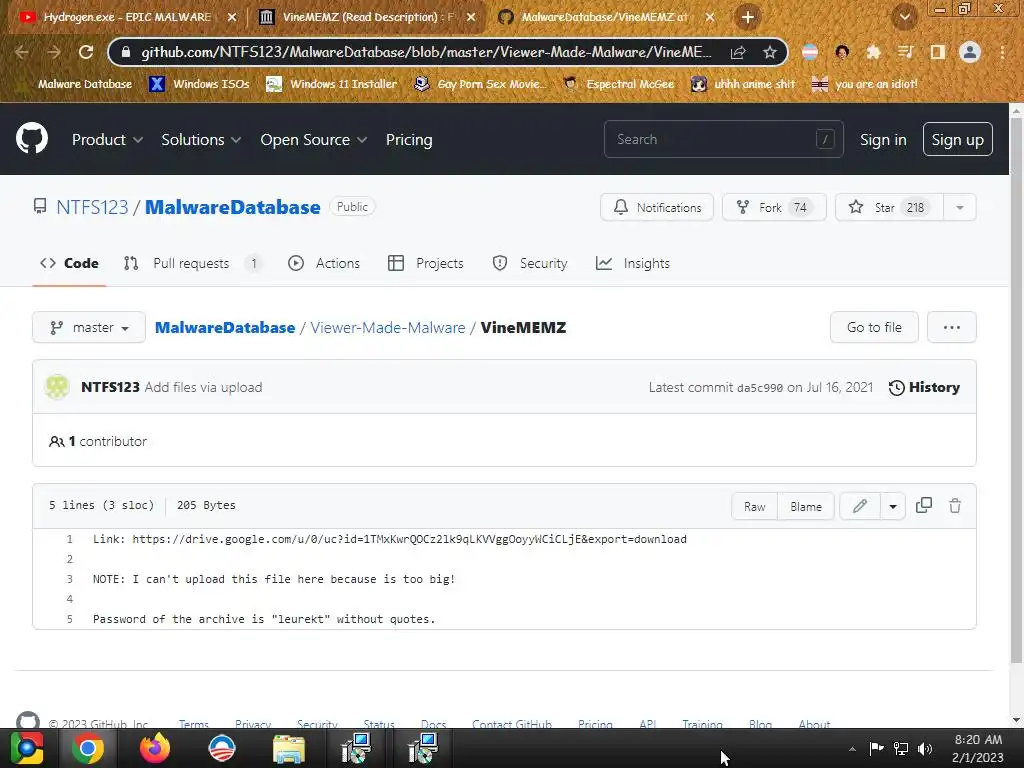Launch Firefox from the taskbar
1024x768 pixels.
[155, 748]
